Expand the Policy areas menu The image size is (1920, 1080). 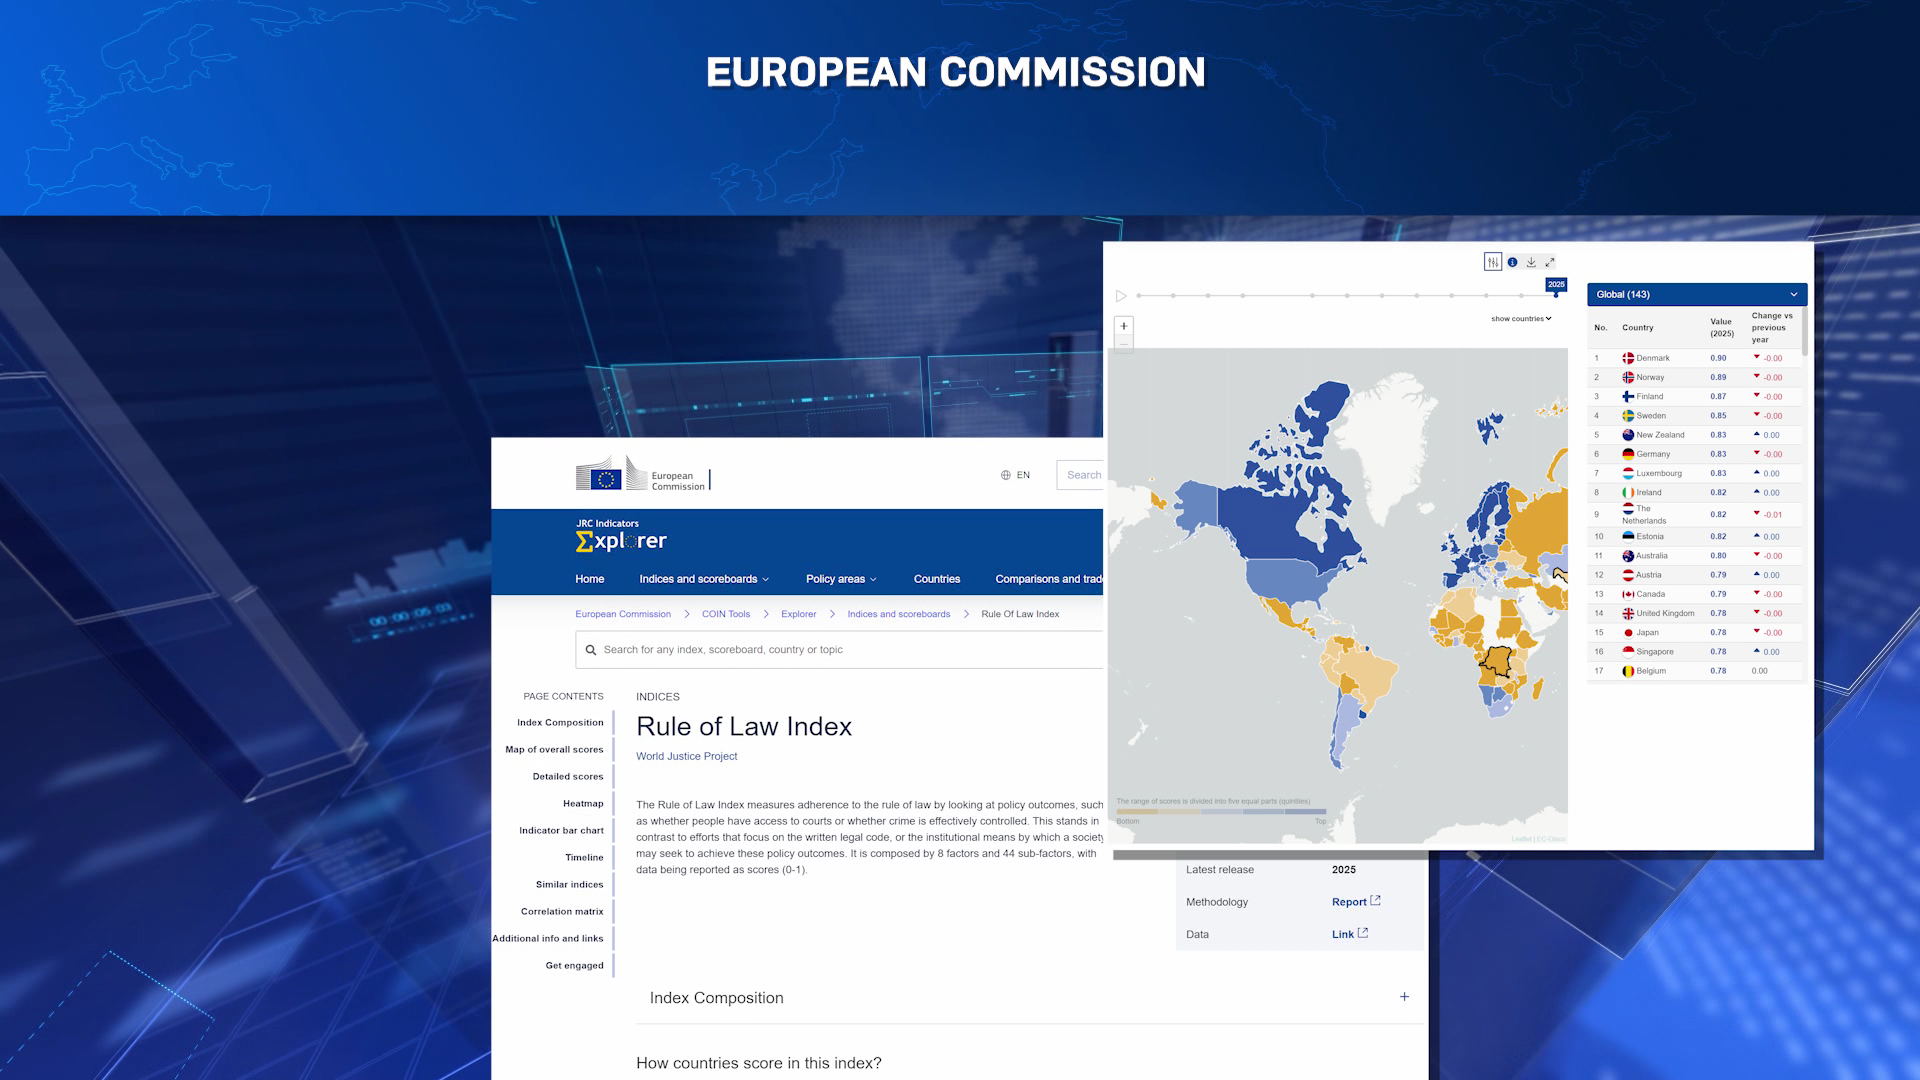(x=841, y=579)
